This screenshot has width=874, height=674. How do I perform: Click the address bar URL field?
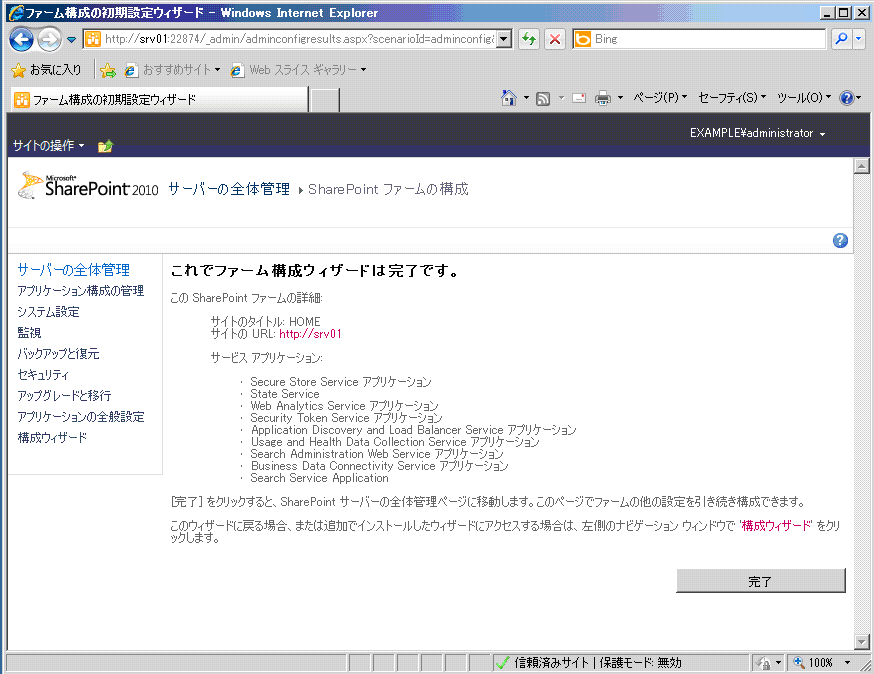(290, 39)
